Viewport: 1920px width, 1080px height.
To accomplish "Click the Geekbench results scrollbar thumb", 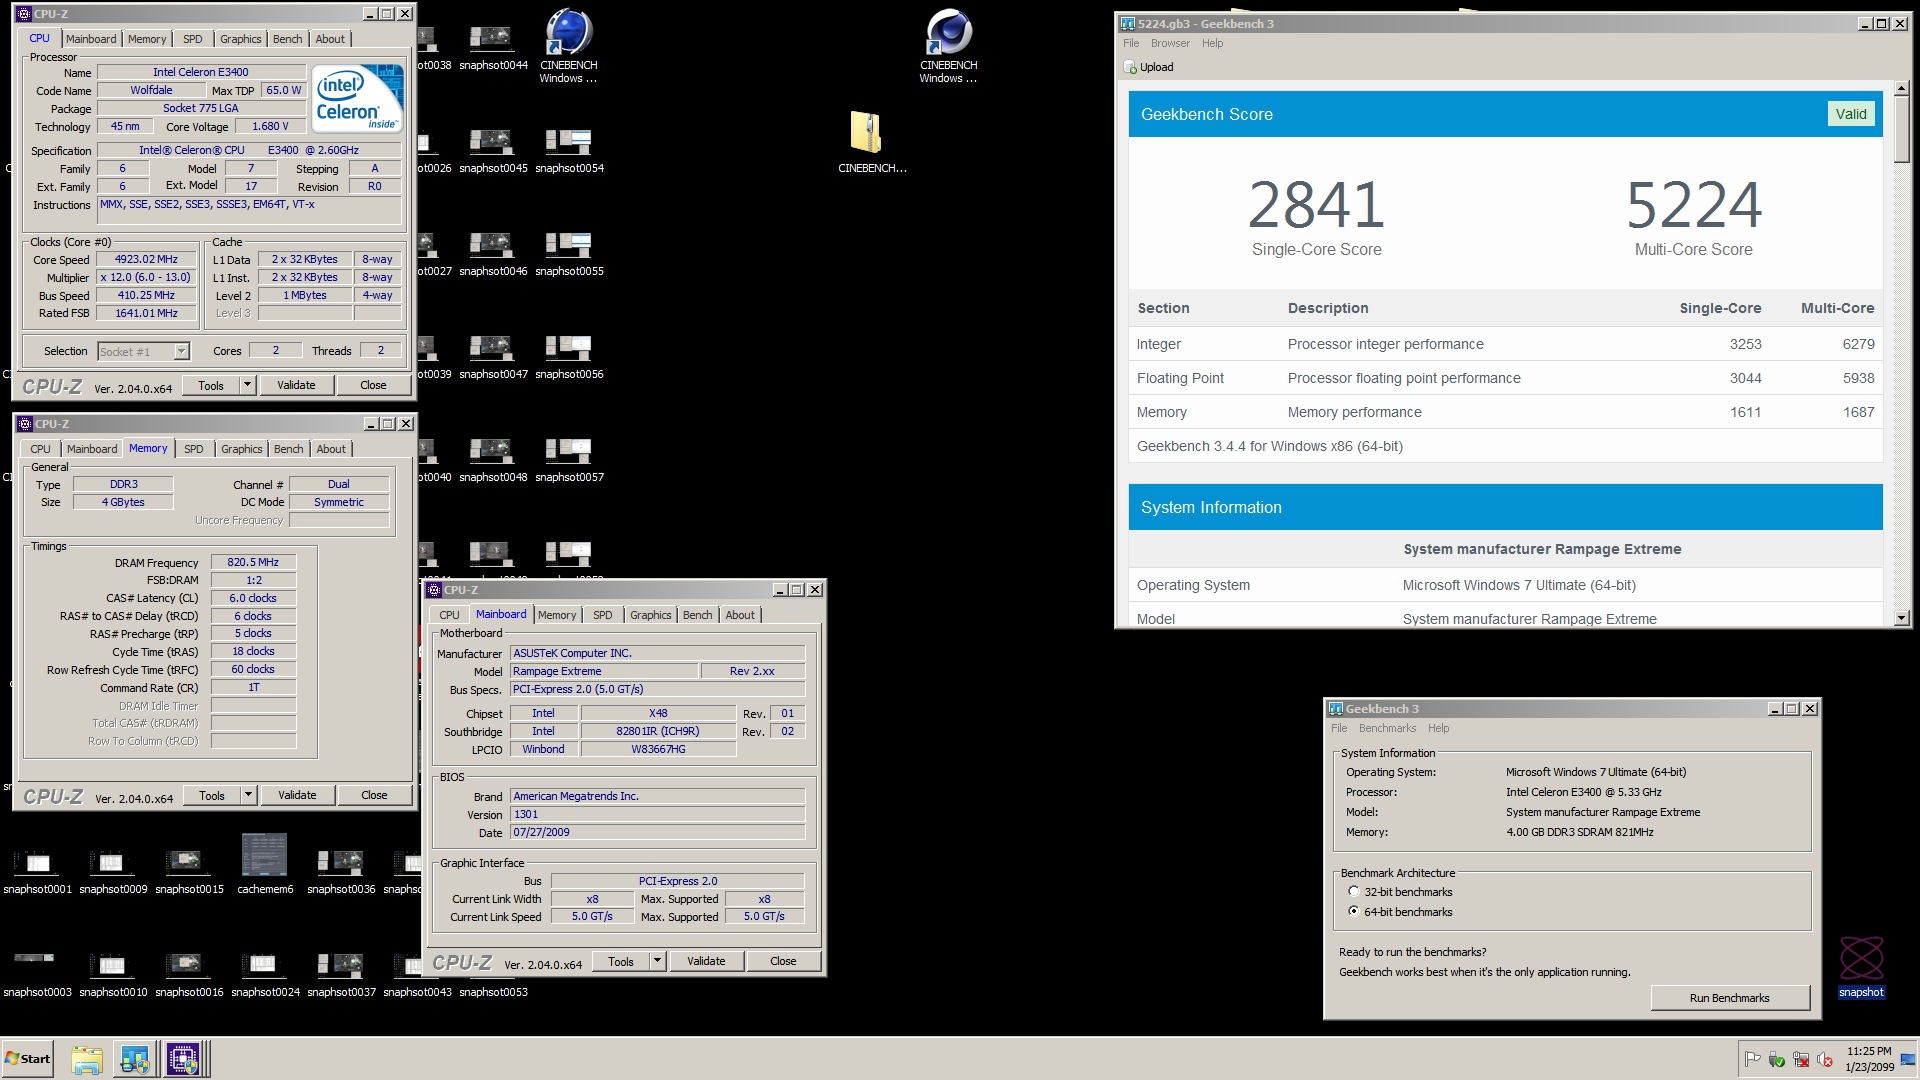I will point(1901,129).
